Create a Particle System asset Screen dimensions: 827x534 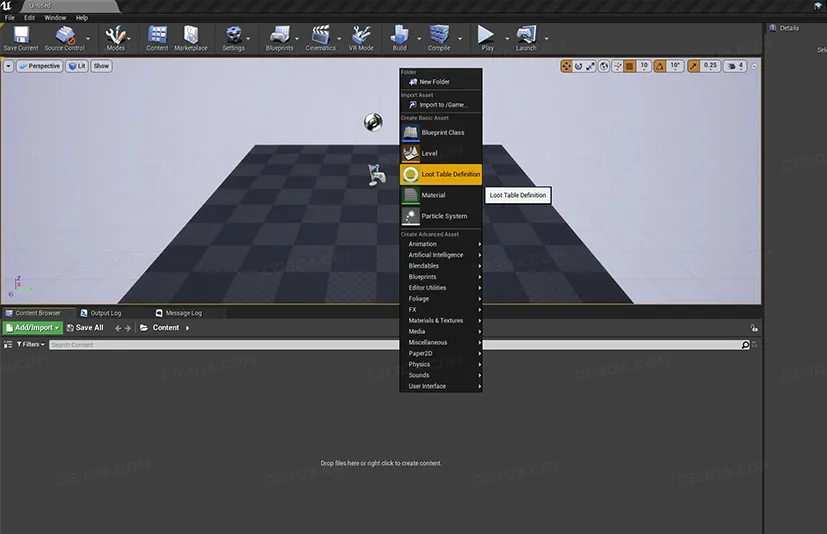click(441, 216)
